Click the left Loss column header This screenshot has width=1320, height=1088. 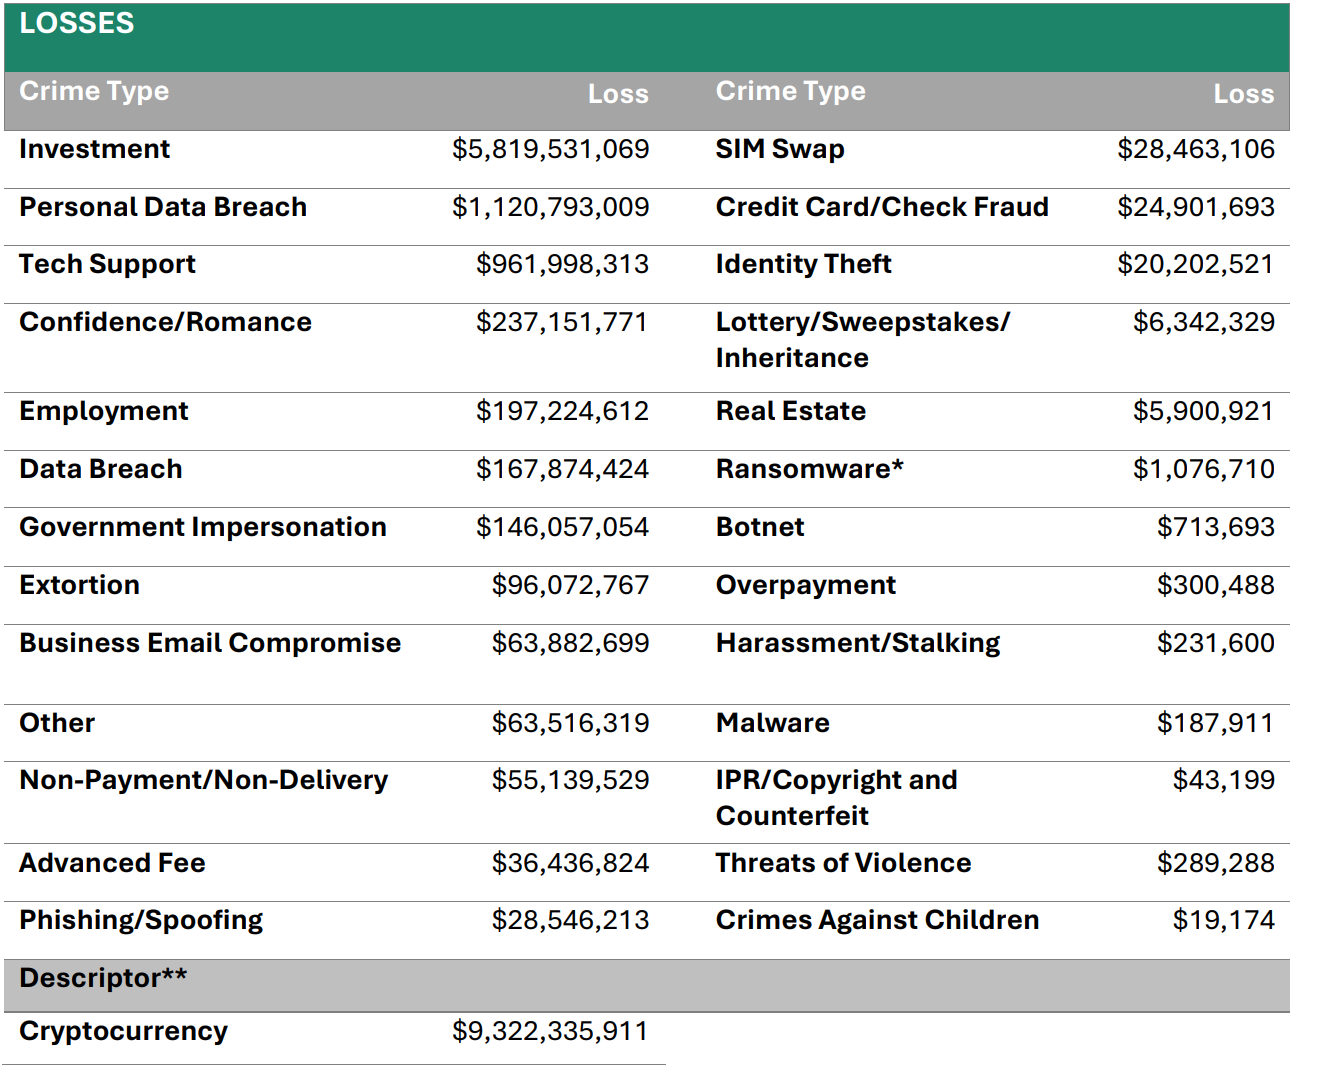[618, 94]
